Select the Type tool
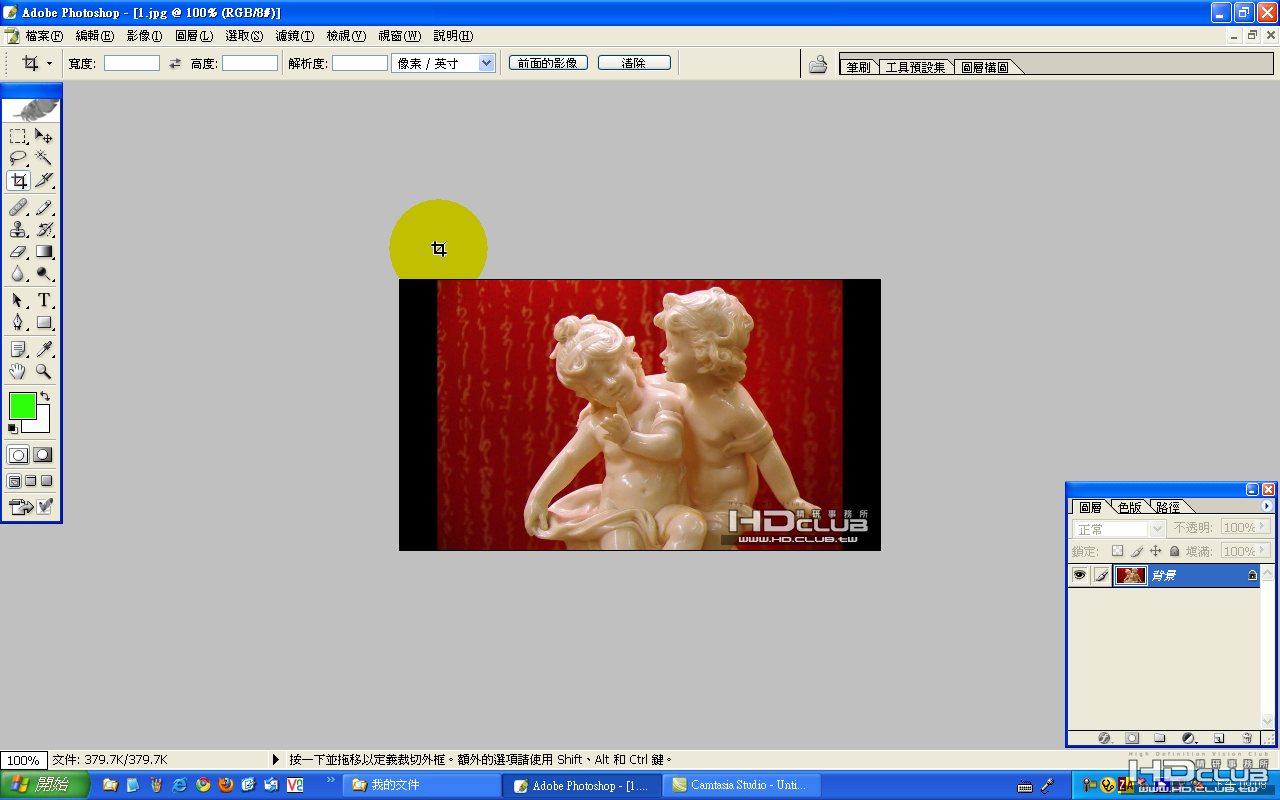Screen dimensions: 1280x800 coord(44,300)
